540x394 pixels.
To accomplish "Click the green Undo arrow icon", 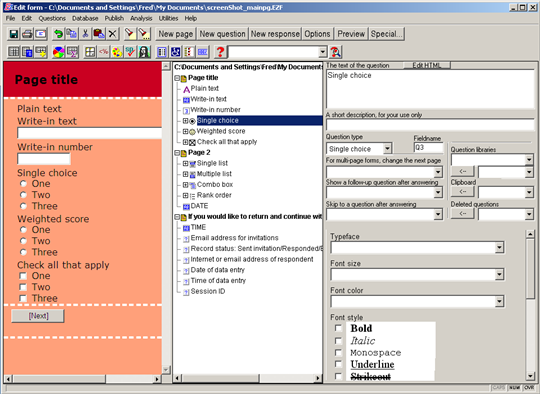I will [x=59, y=34].
